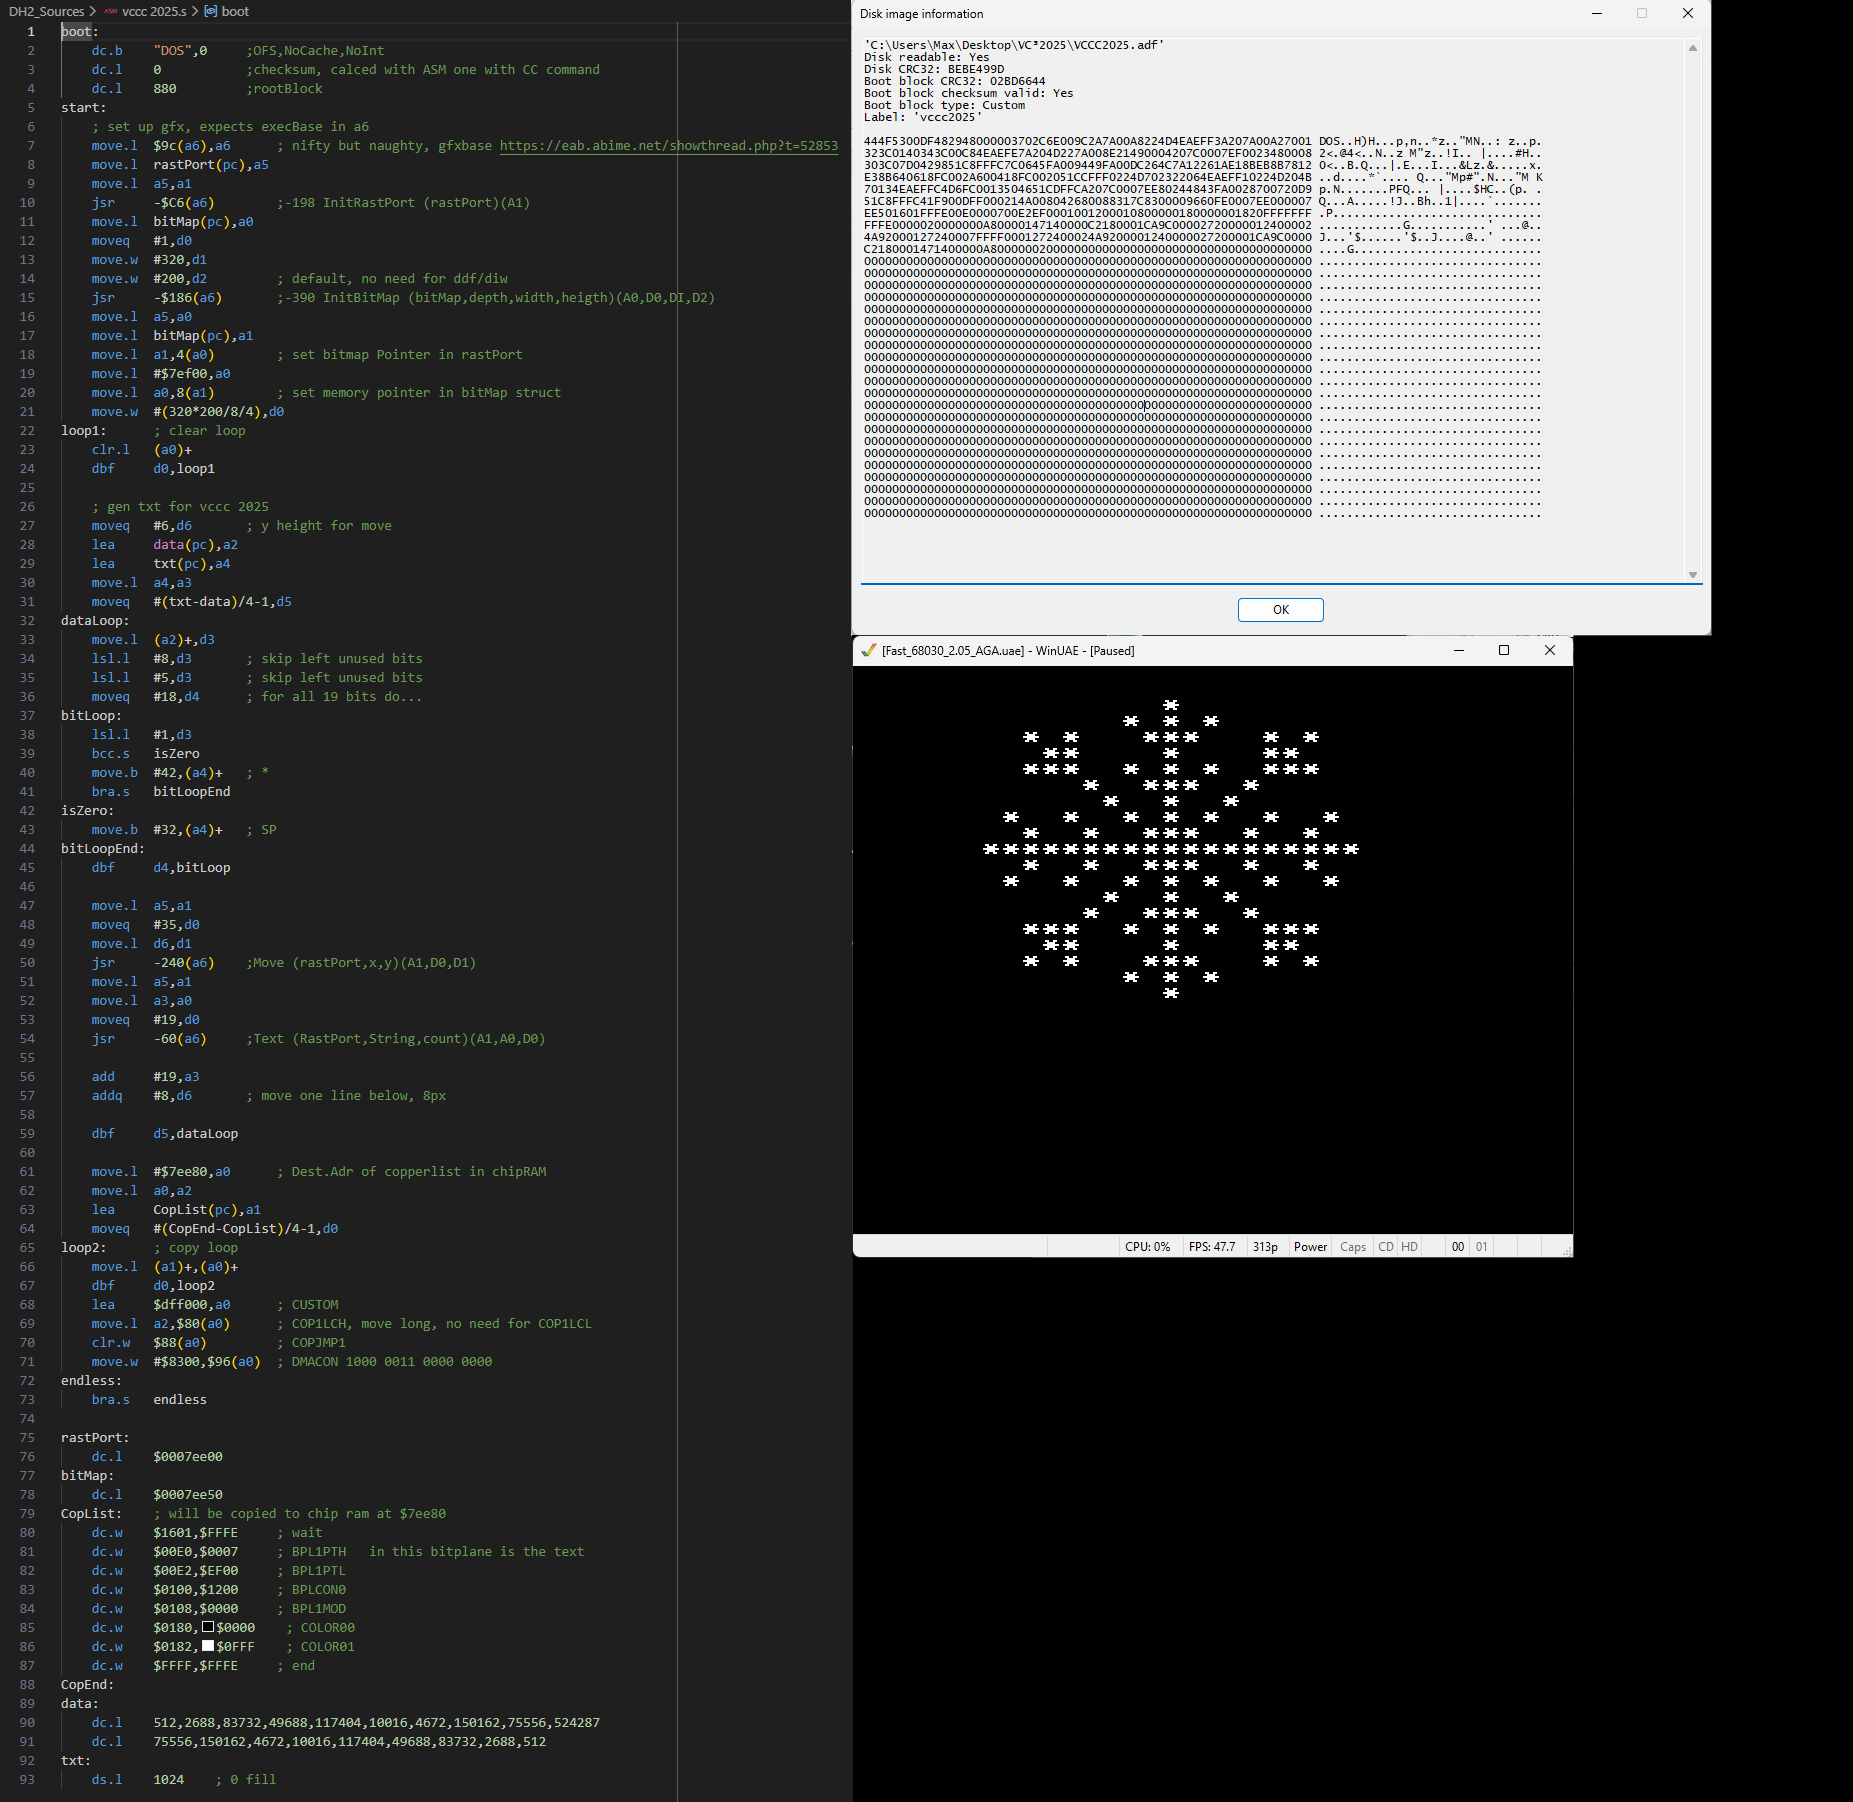Click the ASM file icon in breadcrumb
The image size is (1853, 1802).
pos(111,11)
